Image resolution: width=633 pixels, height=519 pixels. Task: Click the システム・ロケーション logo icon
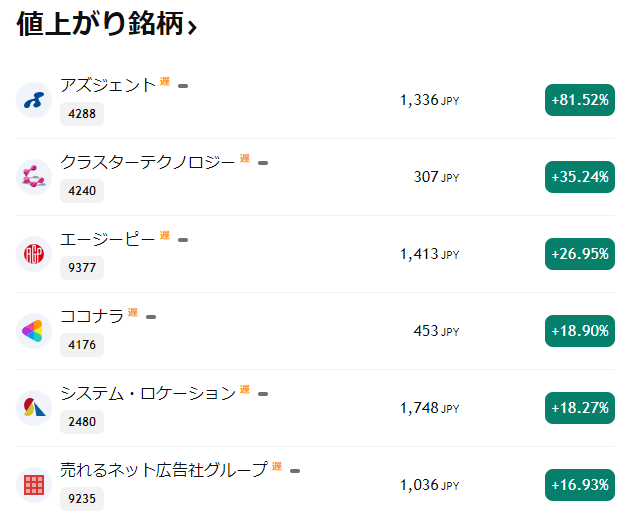pos(34,408)
